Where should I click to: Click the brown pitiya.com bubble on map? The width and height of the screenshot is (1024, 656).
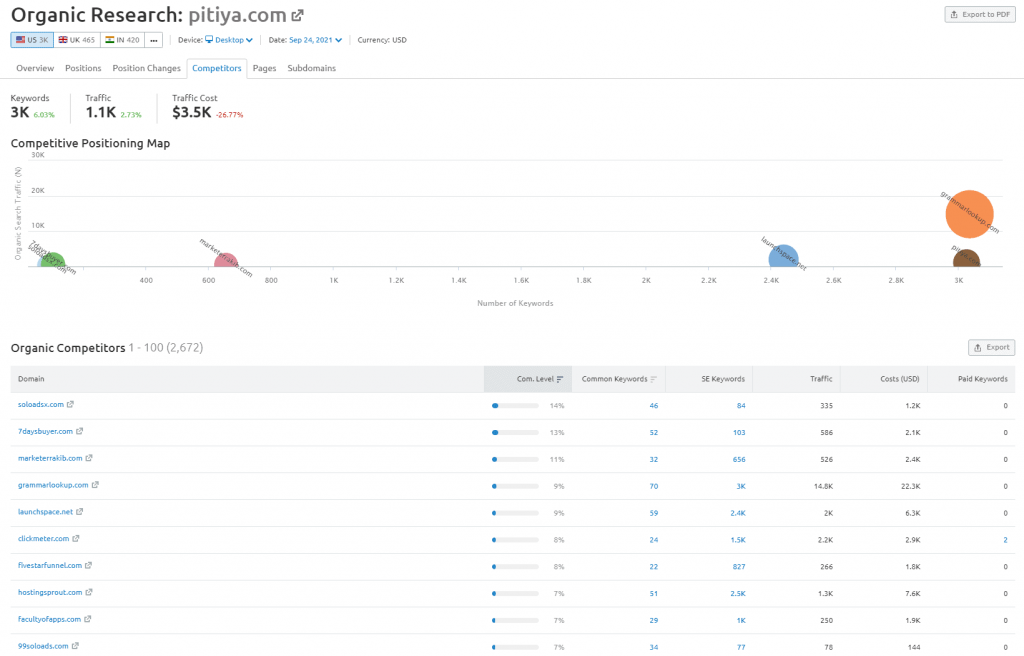967,259
